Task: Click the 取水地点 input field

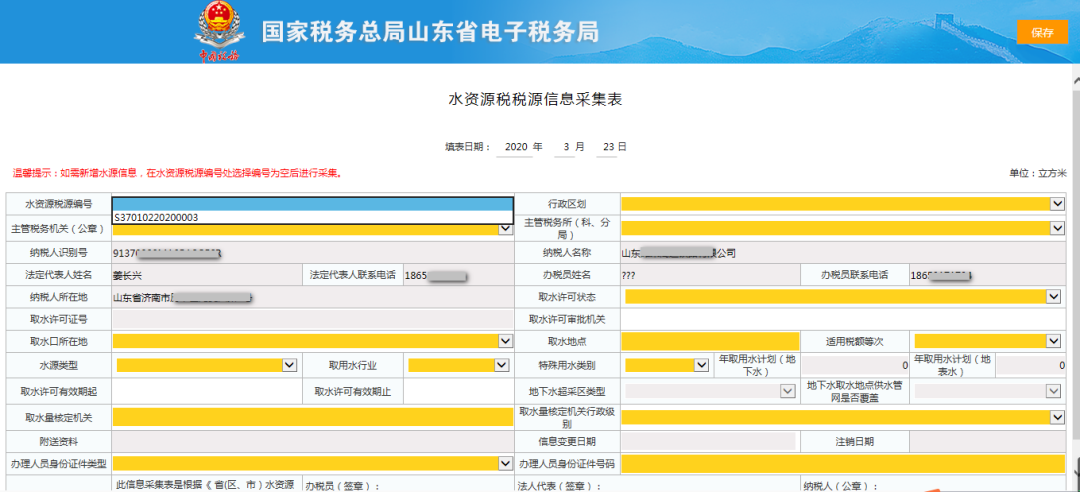Action: tap(709, 341)
